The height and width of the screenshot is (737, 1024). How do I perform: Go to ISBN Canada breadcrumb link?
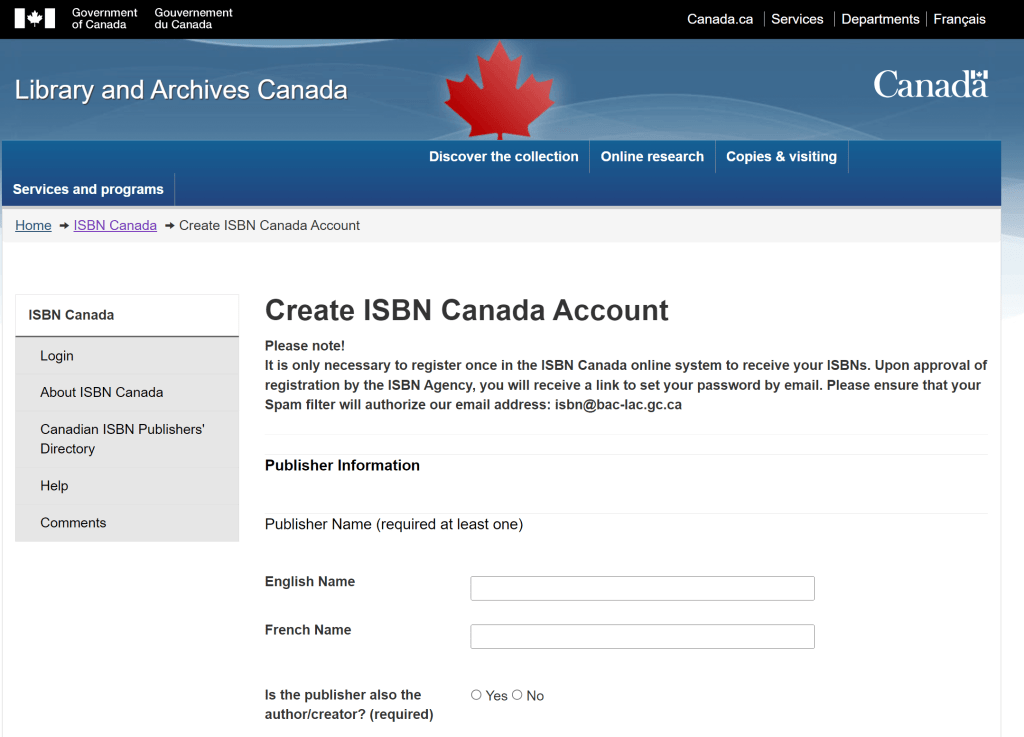click(x=115, y=225)
